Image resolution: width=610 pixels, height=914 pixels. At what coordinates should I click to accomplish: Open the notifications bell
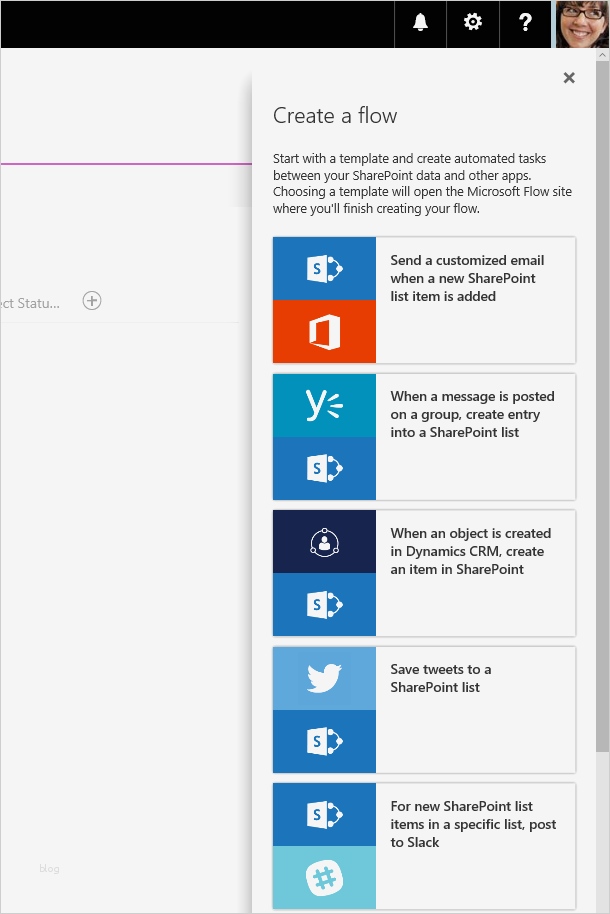pyautogui.click(x=420, y=23)
